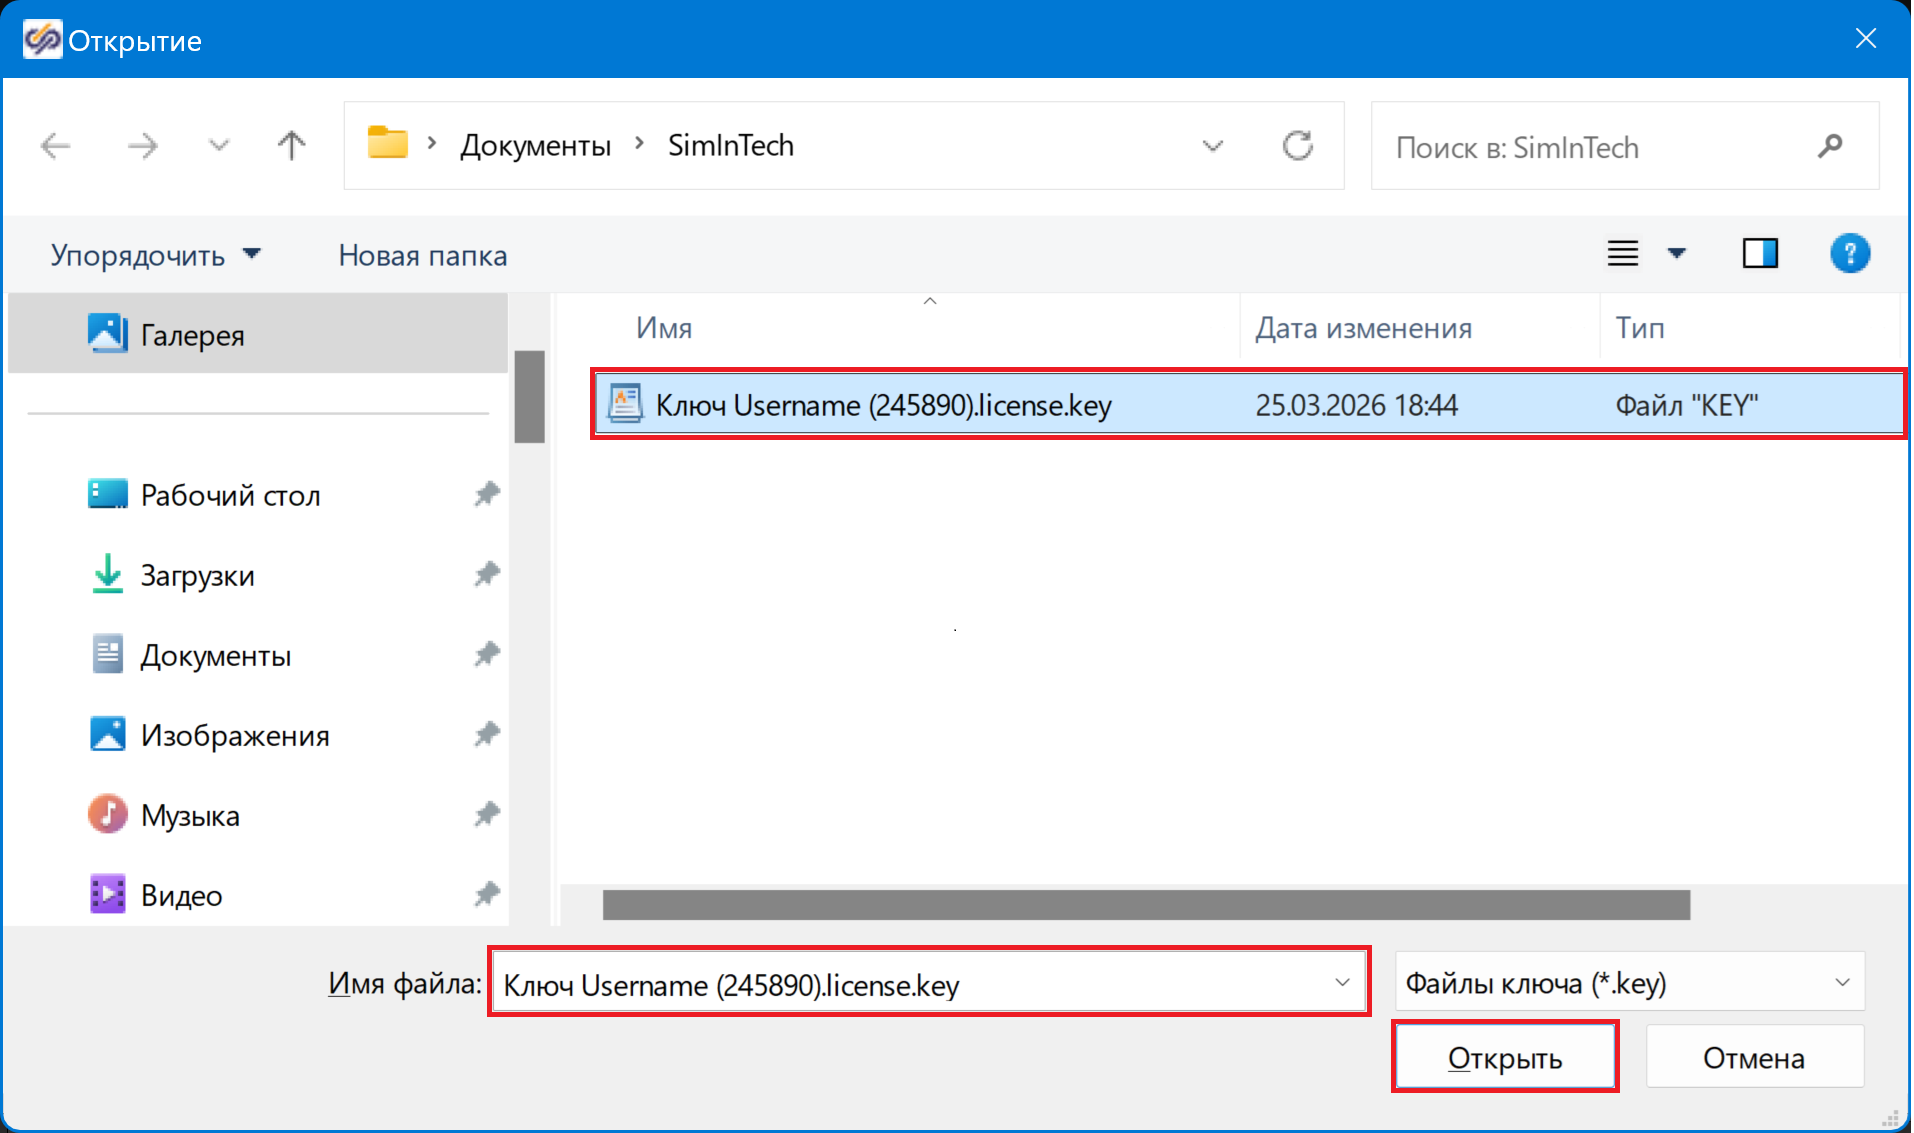Click the view layout list icon

point(1622,254)
